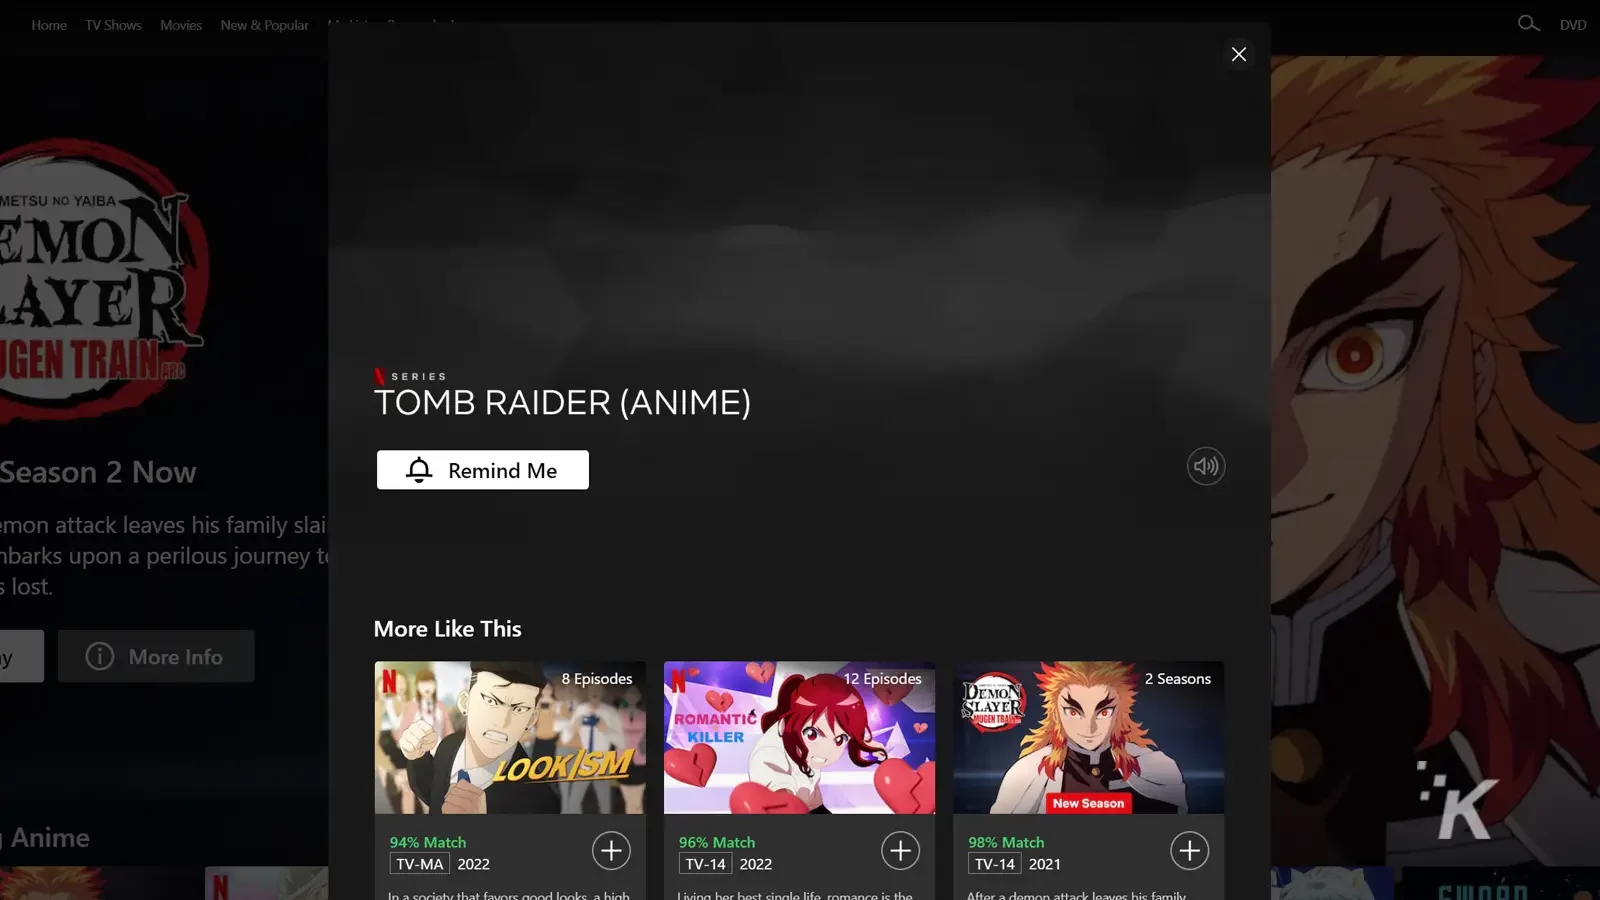
Task: Open the Lookism thumbnail
Action: click(x=510, y=737)
